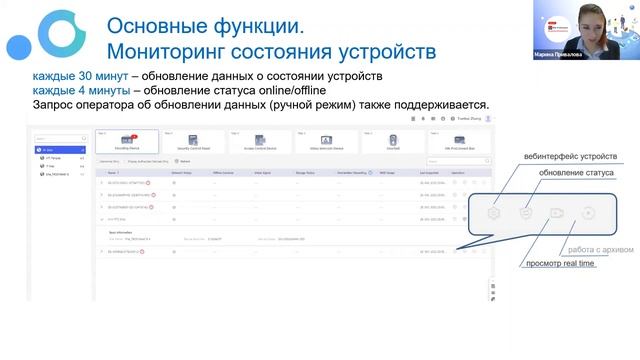This screenshot has width=640, height=360.
Task: Click live view icon in last row Operation
Action: 474,252
